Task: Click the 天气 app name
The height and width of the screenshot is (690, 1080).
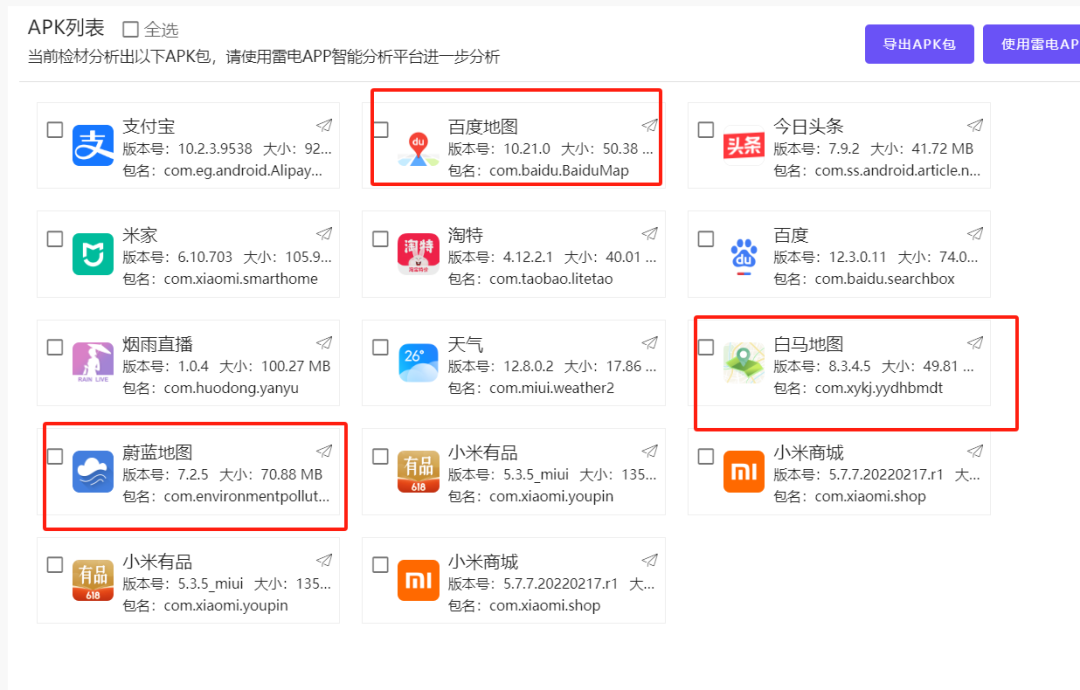Action: point(465,344)
